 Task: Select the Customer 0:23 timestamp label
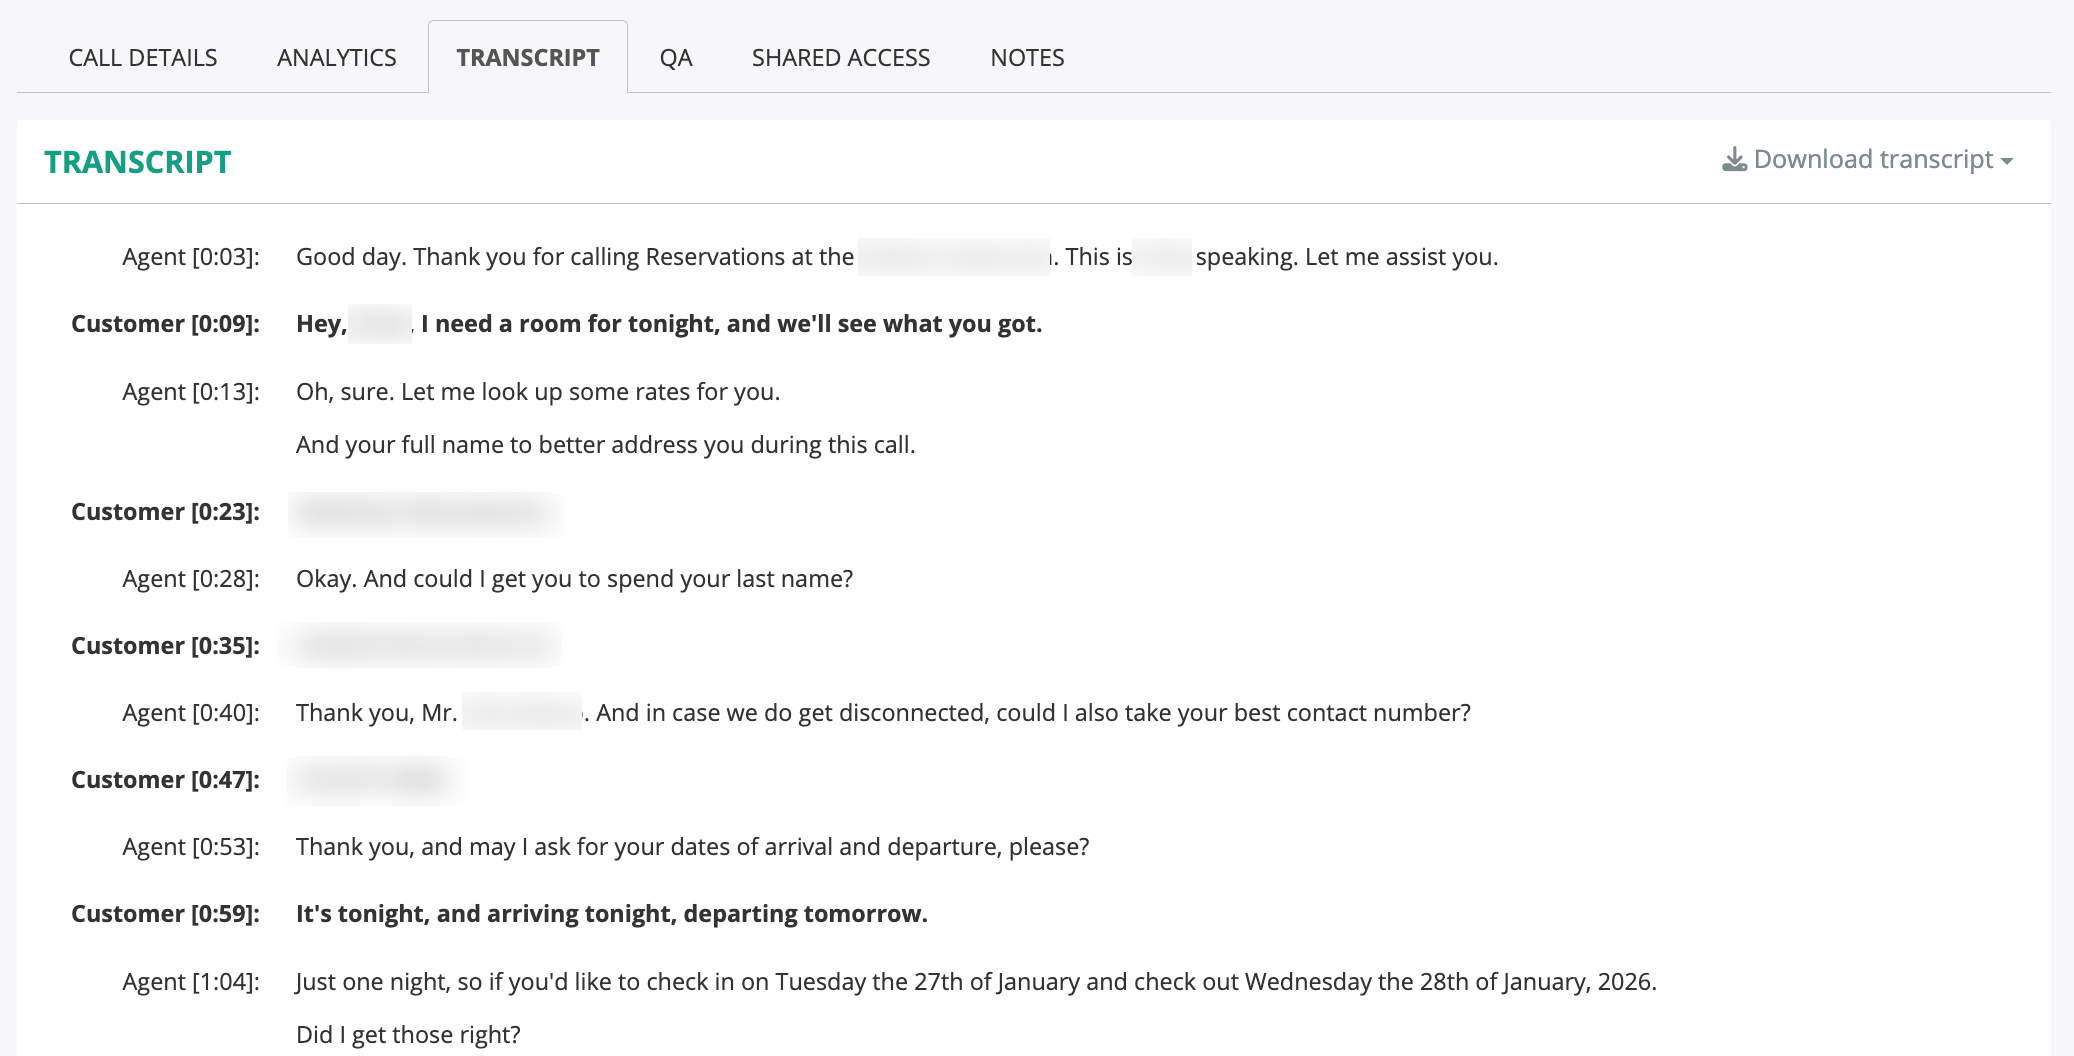pos(165,512)
